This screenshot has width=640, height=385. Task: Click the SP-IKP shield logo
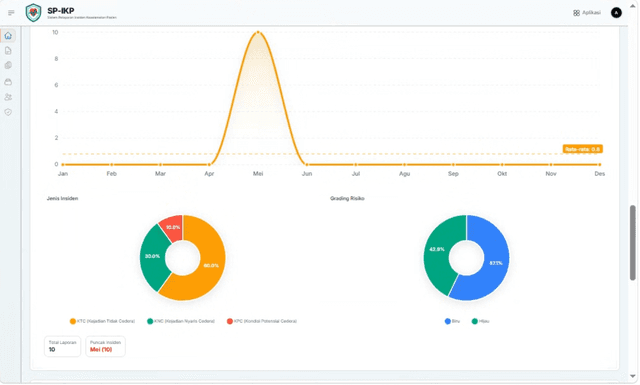(x=33, y=13)
